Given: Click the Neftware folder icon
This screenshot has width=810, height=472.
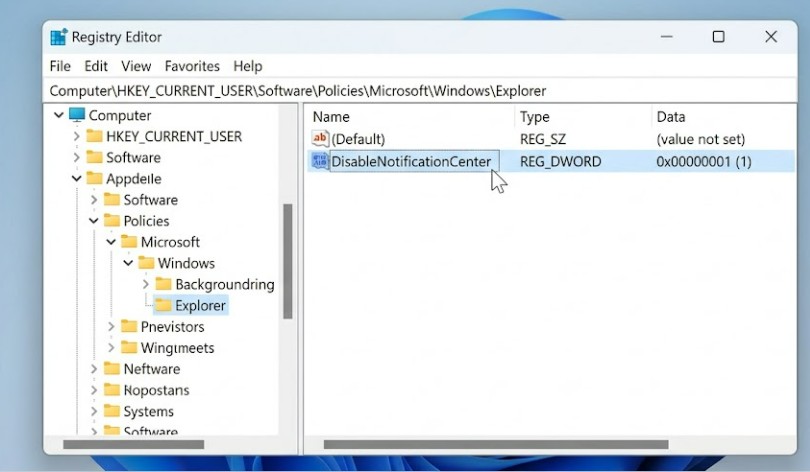Looking at the screenshot, I should (112, 369).
